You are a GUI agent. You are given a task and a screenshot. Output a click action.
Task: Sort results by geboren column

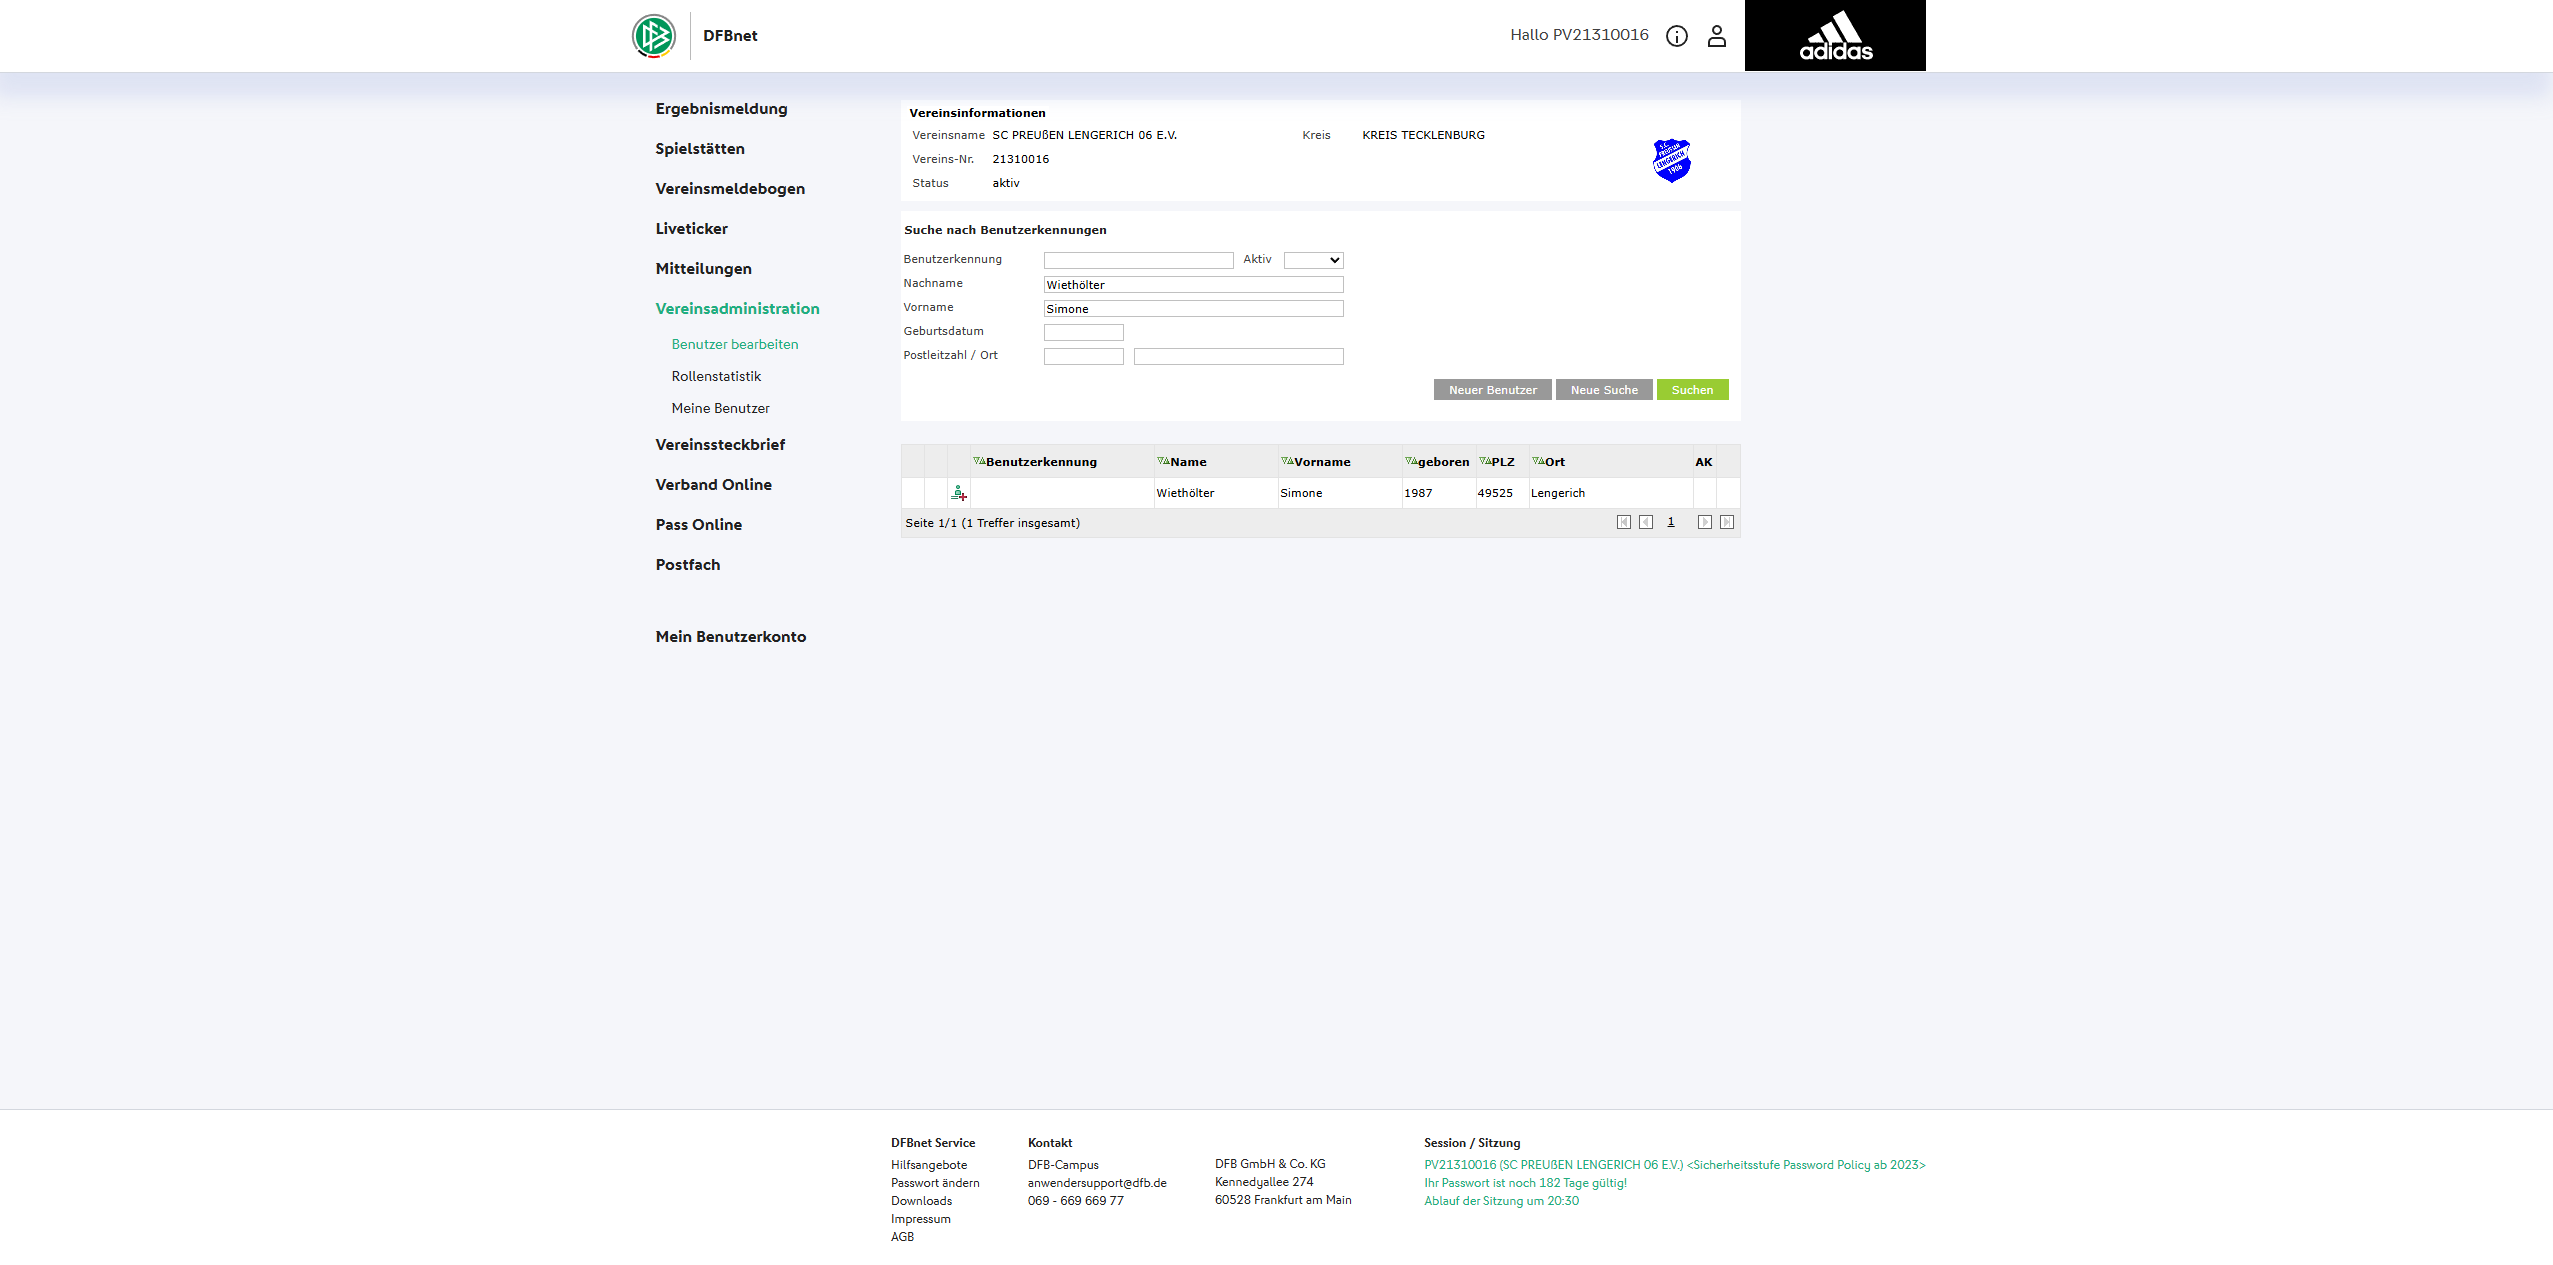(1442, 462)
